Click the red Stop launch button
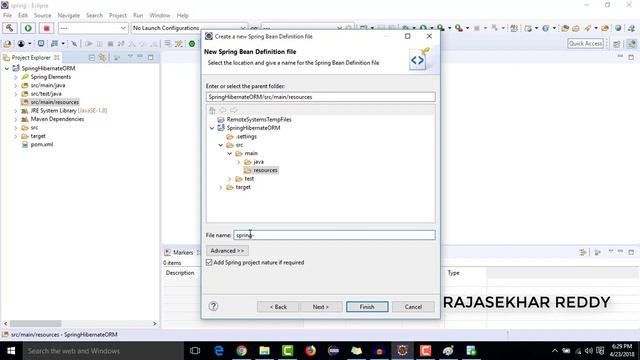 pyautogui.click(x=47, y=28)
